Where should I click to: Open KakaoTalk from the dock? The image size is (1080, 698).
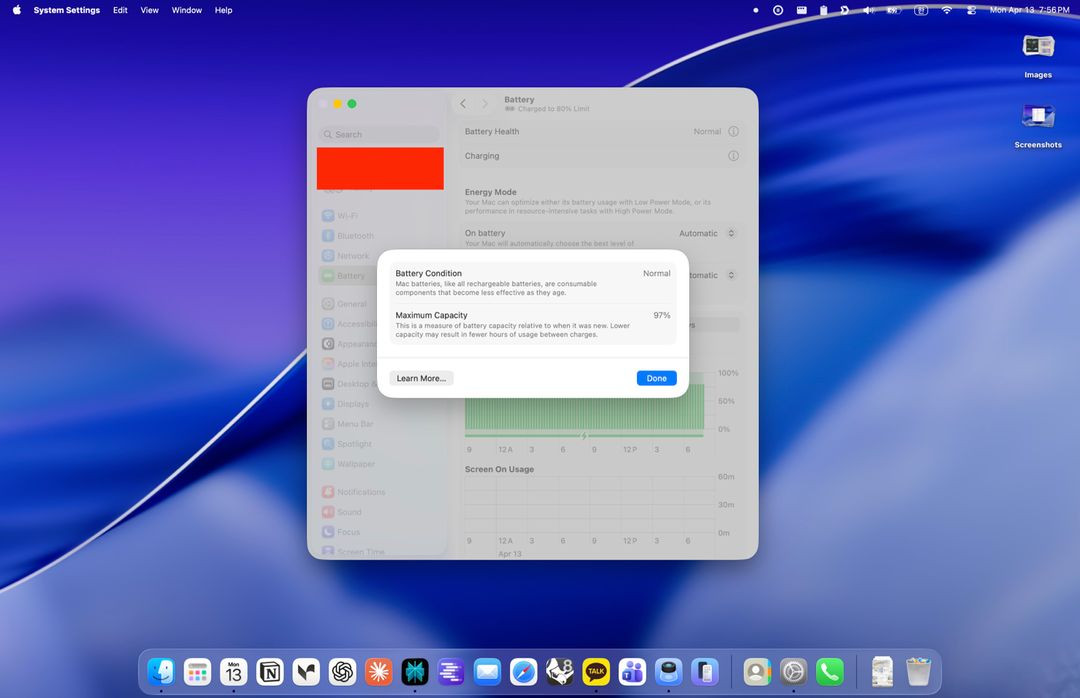[x=596, y=672]
